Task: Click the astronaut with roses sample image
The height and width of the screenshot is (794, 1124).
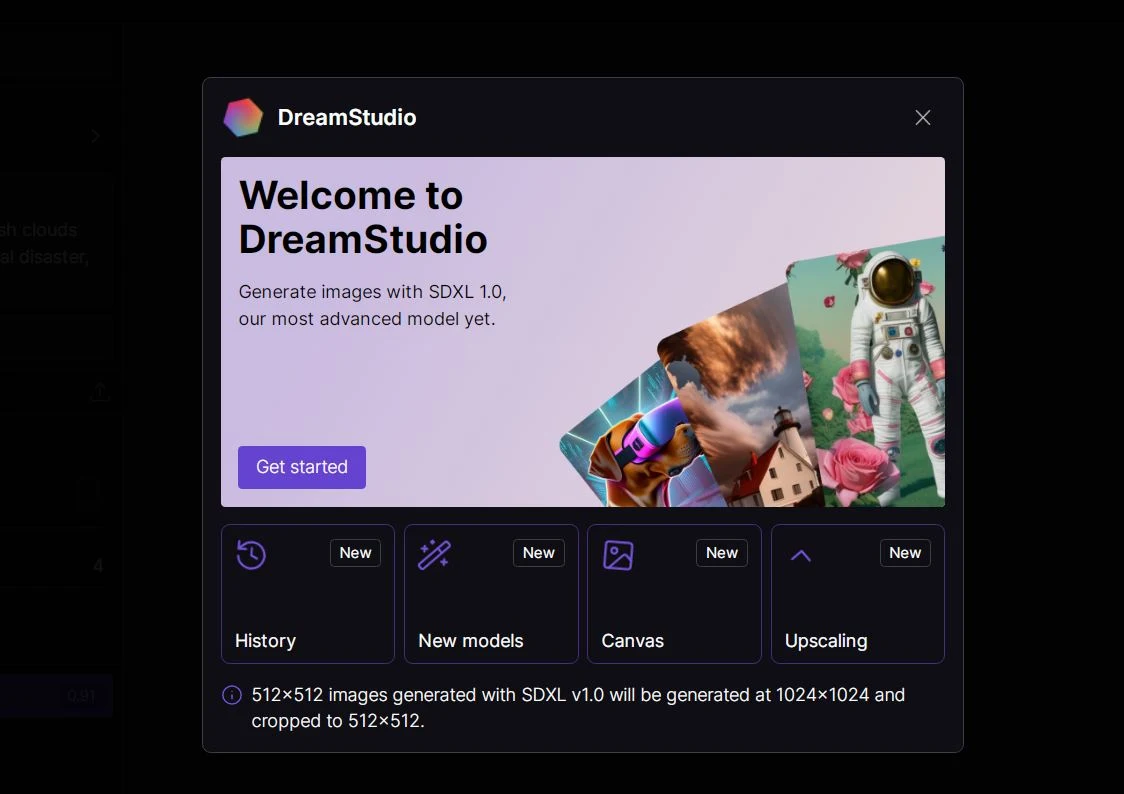Action: 875,373
